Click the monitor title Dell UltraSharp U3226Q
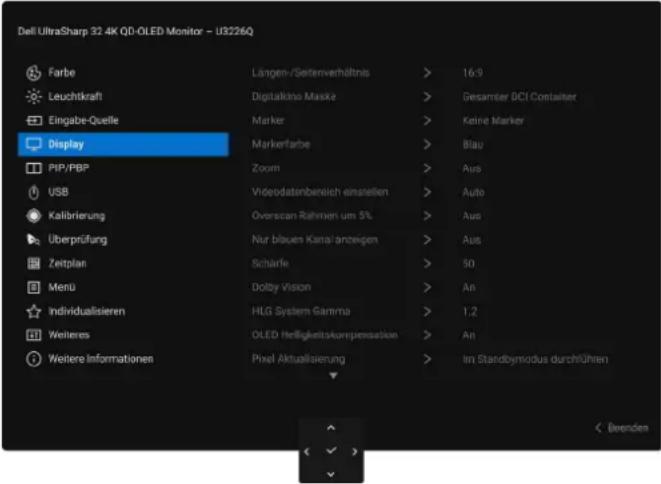661x484 pixels. click(136, 31)
